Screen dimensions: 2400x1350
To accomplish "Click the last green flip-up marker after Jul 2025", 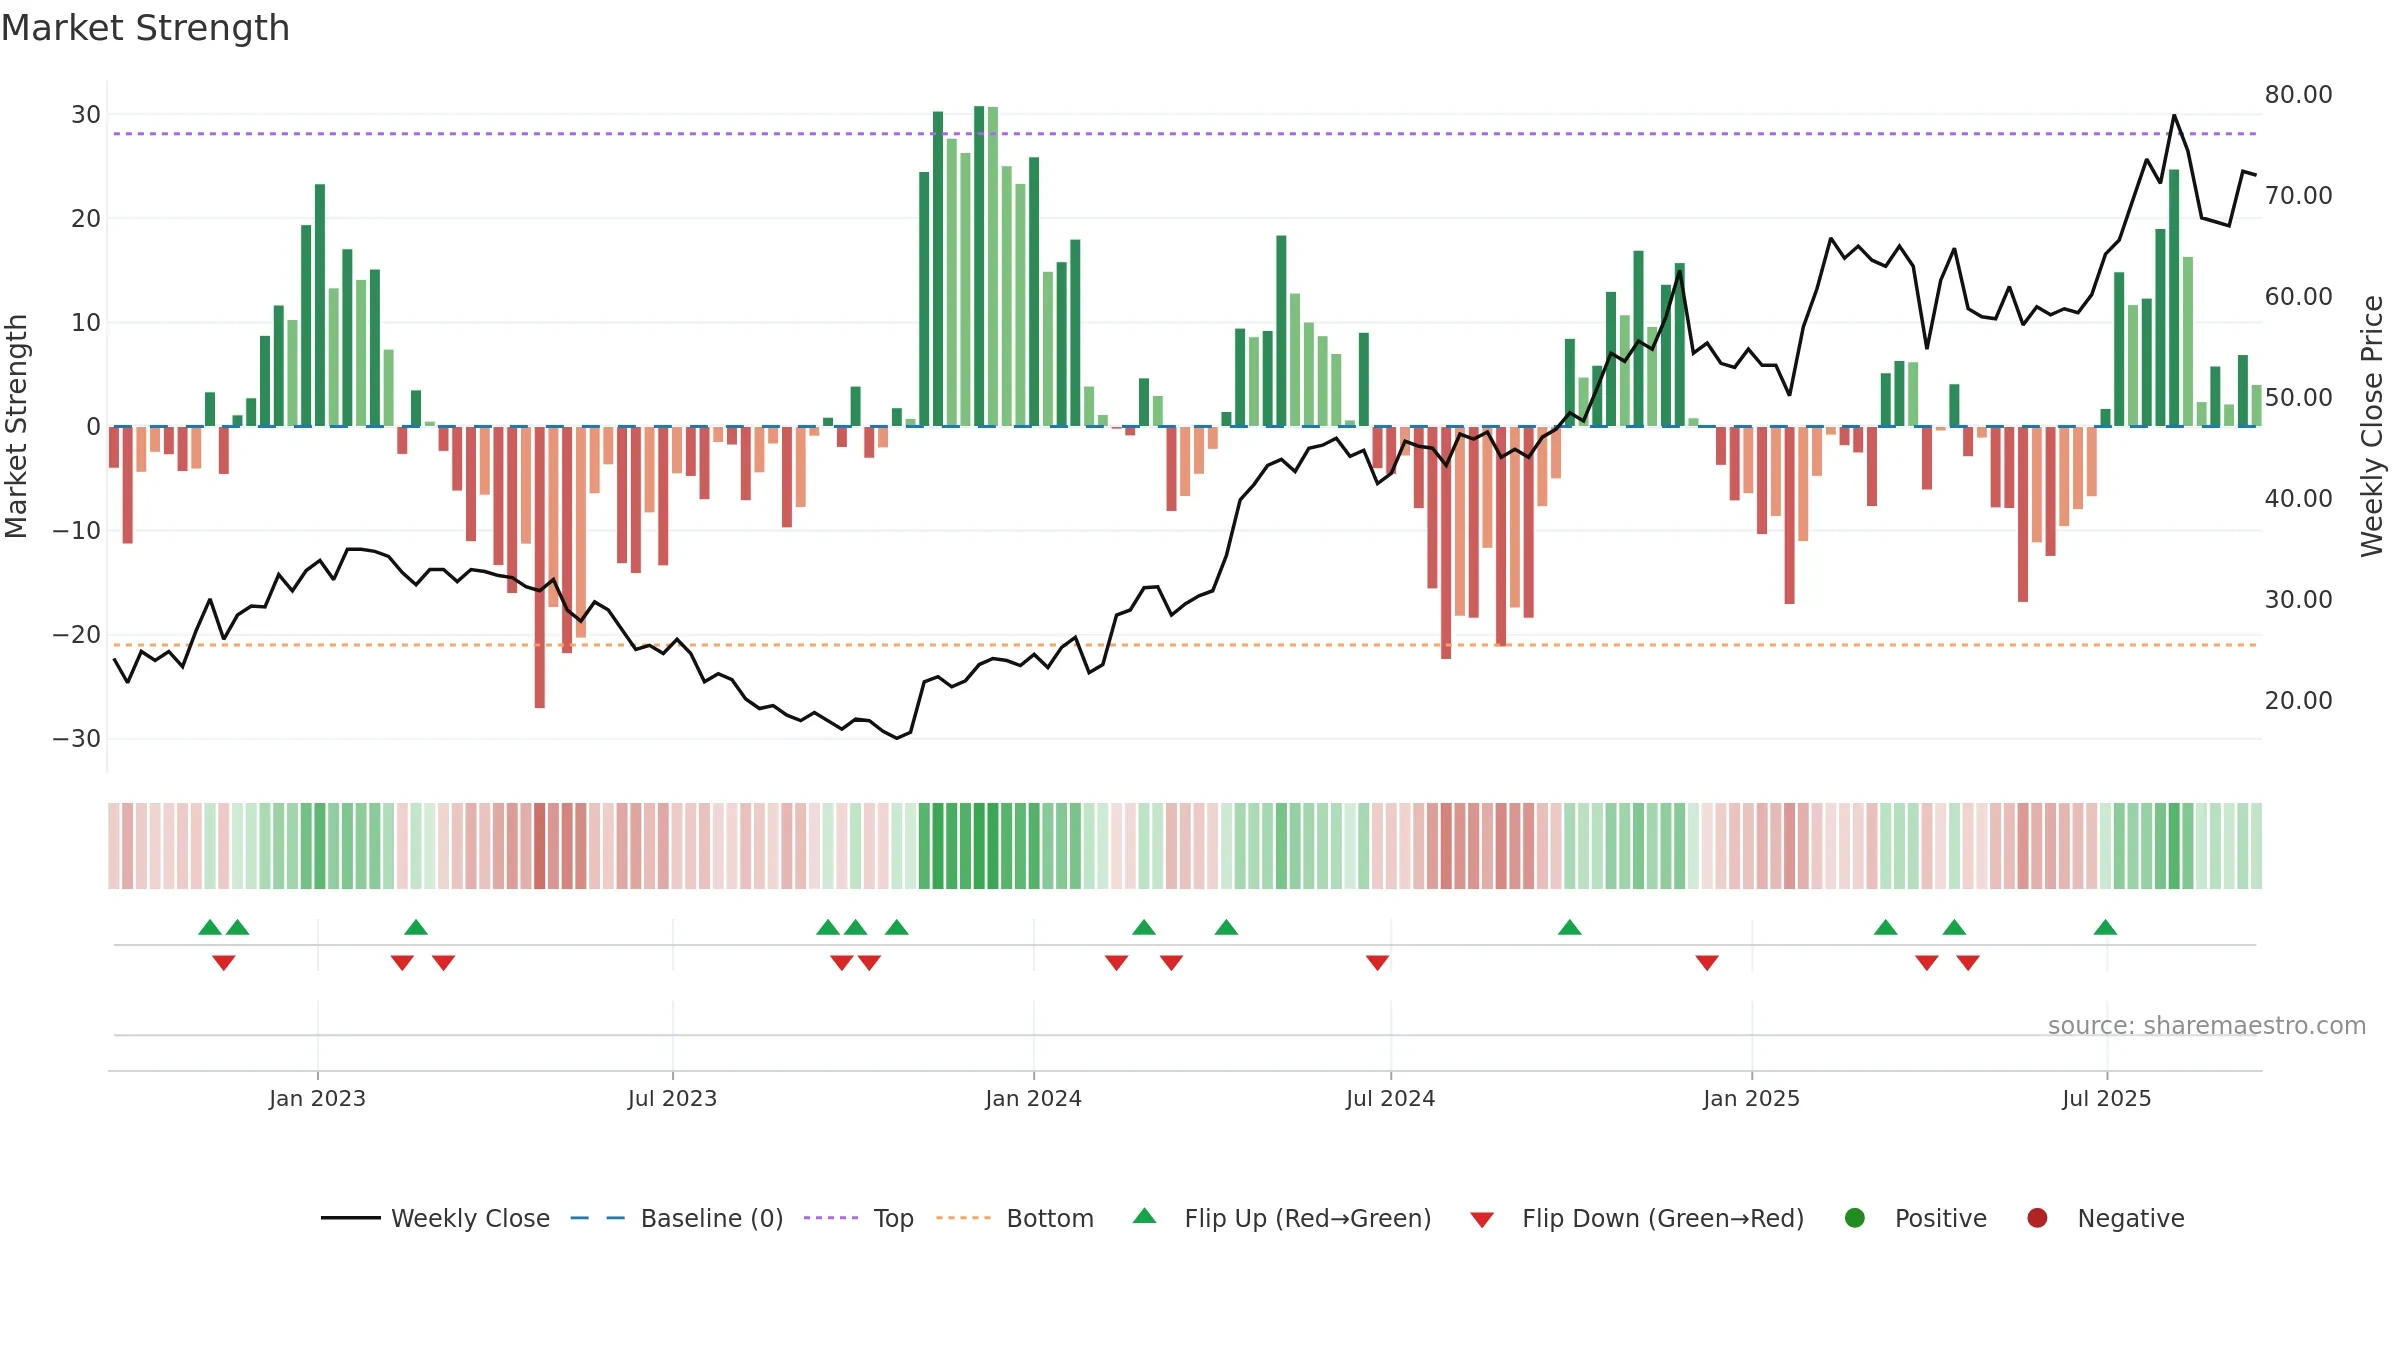I will pos(2105,927).
